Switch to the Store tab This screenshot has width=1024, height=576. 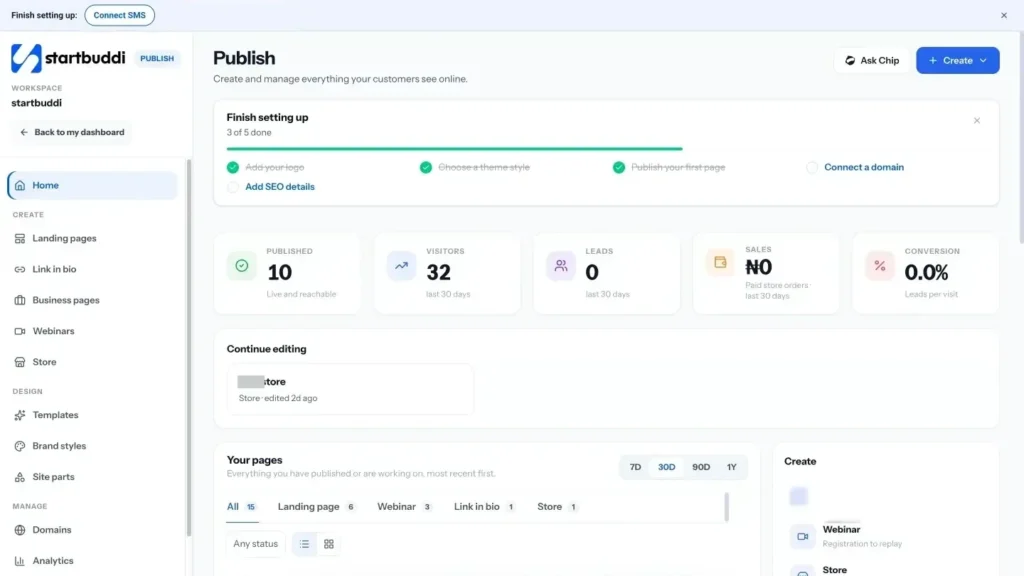[557, 507]
